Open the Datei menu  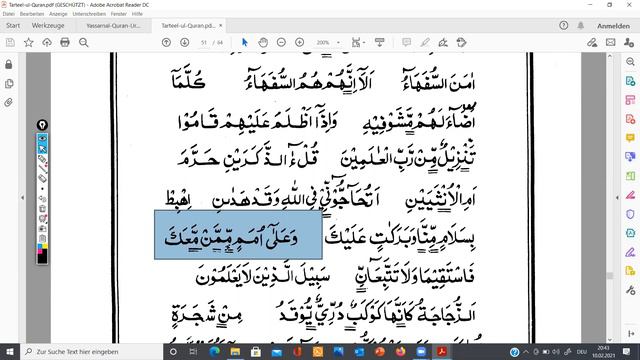click(9, 14)
